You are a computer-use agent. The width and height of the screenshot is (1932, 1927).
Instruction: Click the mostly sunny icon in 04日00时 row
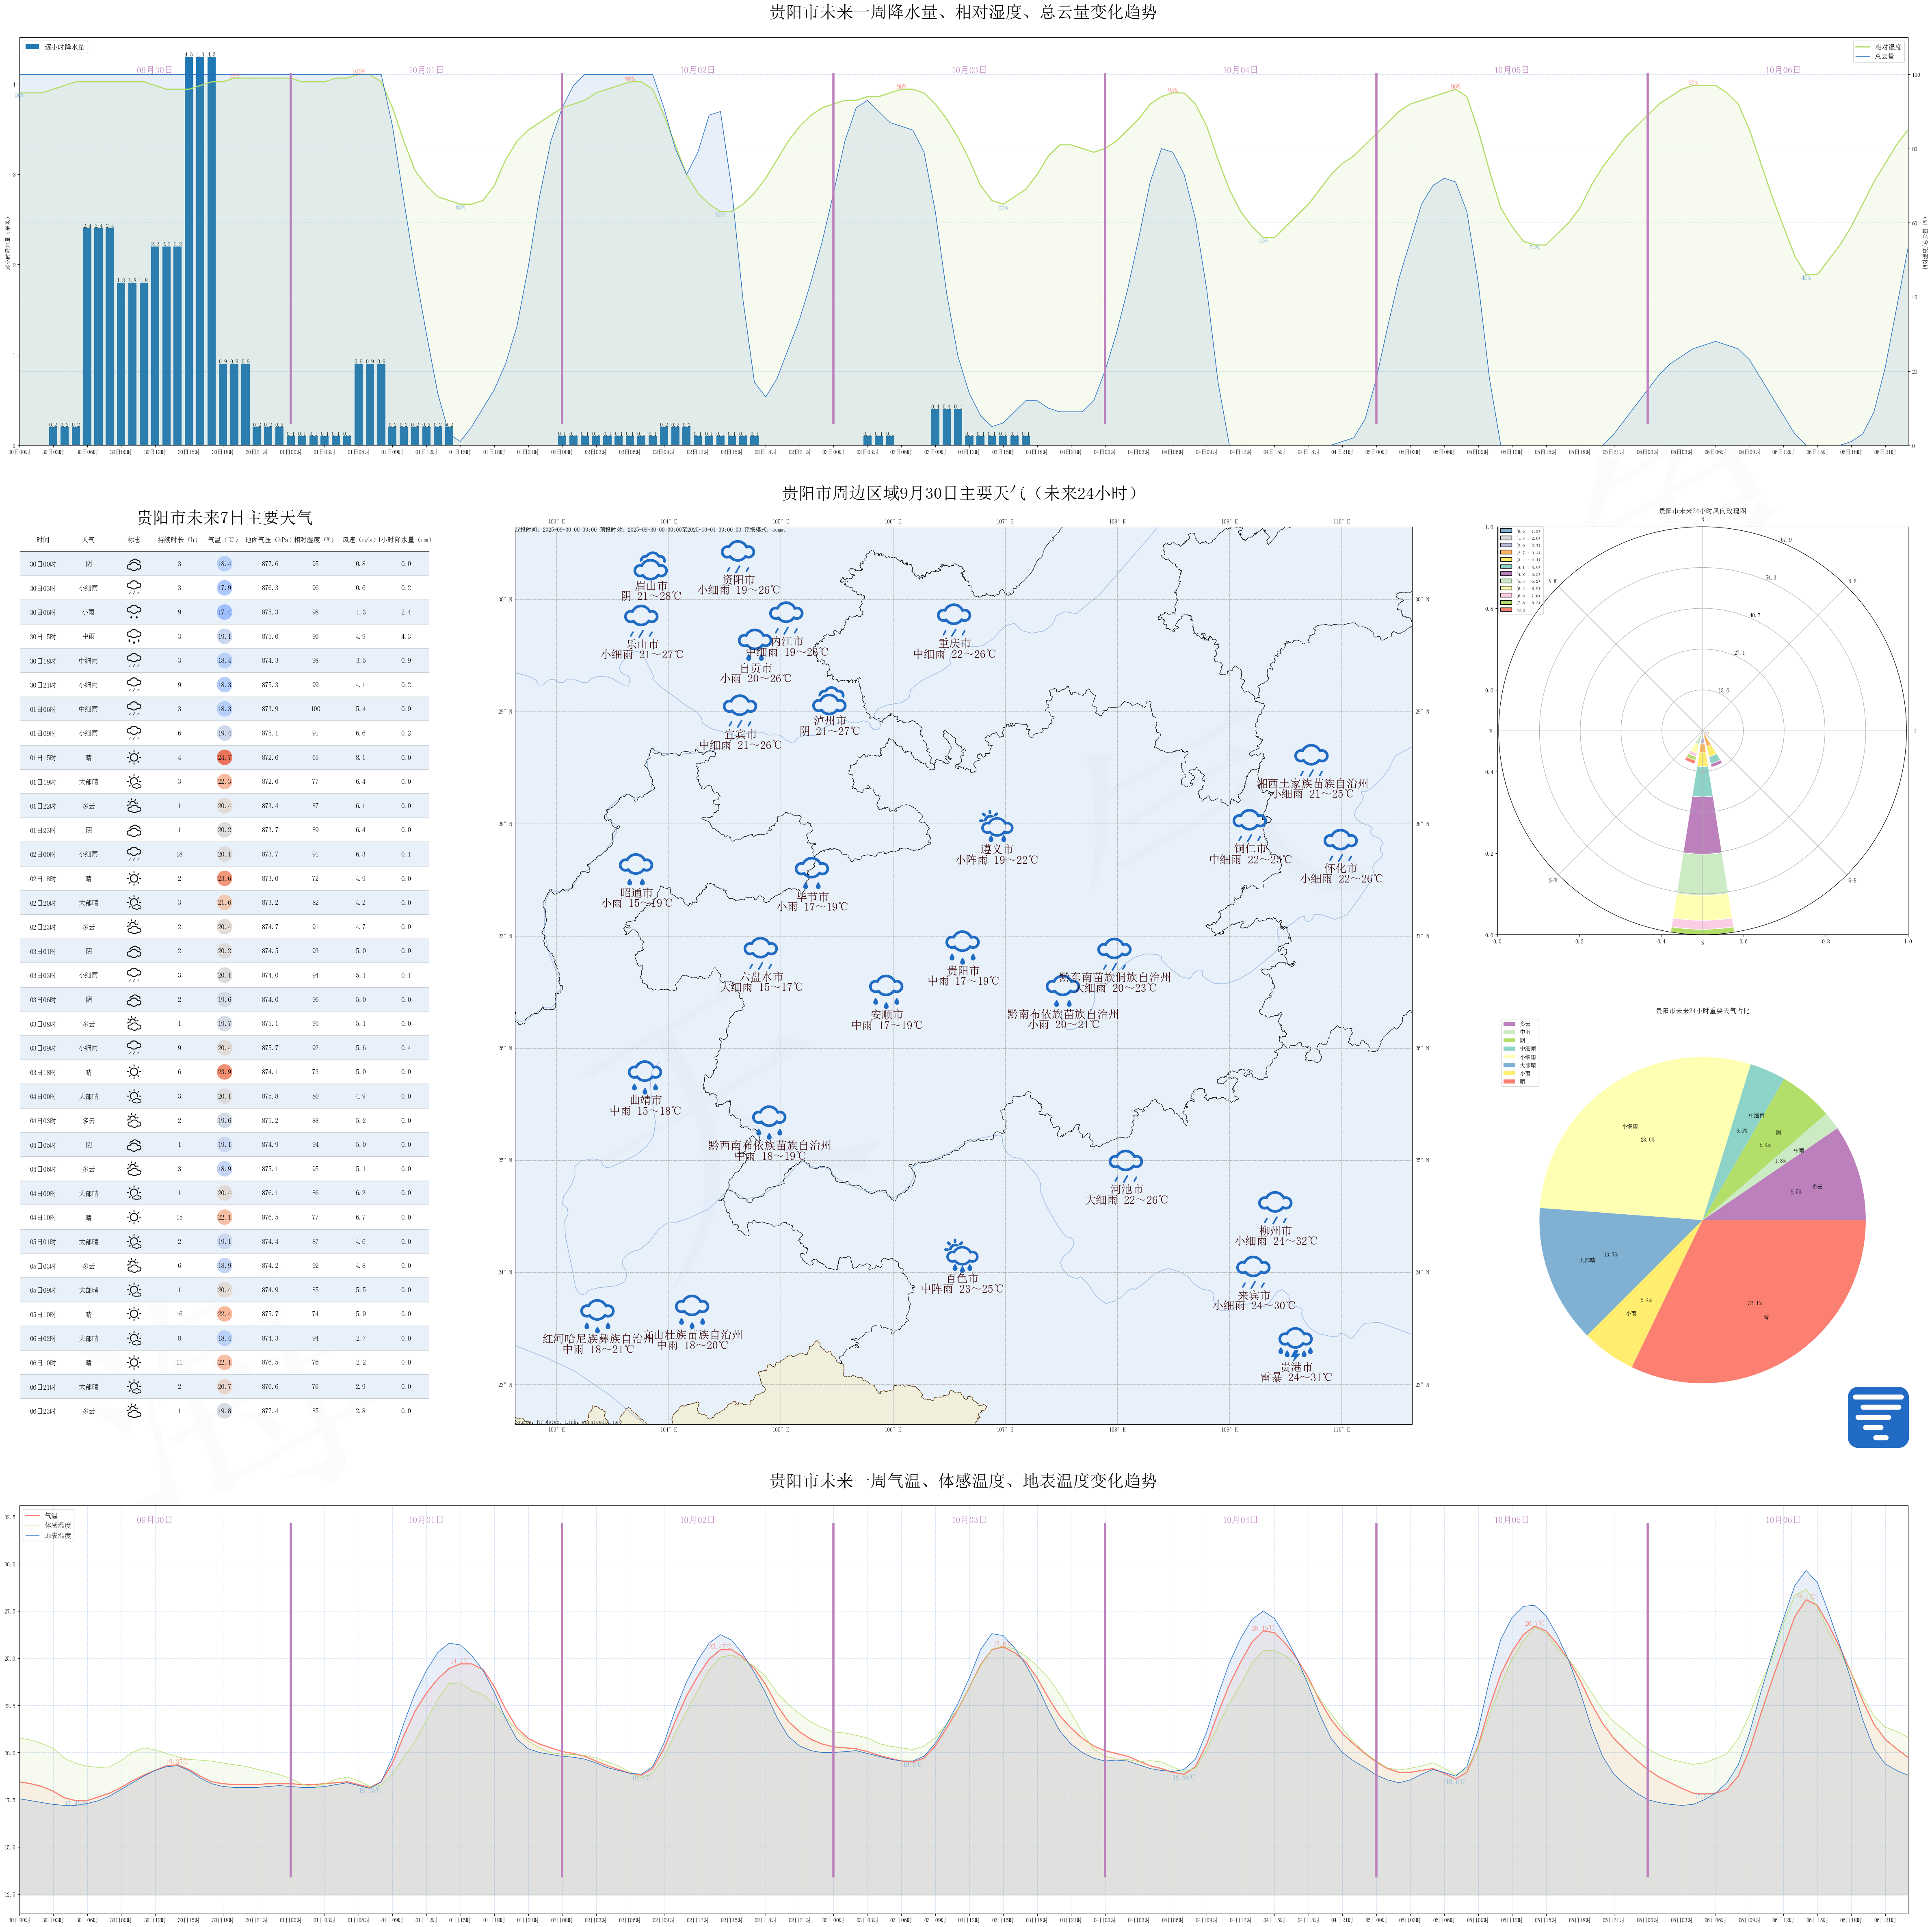[x=134, y=1096]
